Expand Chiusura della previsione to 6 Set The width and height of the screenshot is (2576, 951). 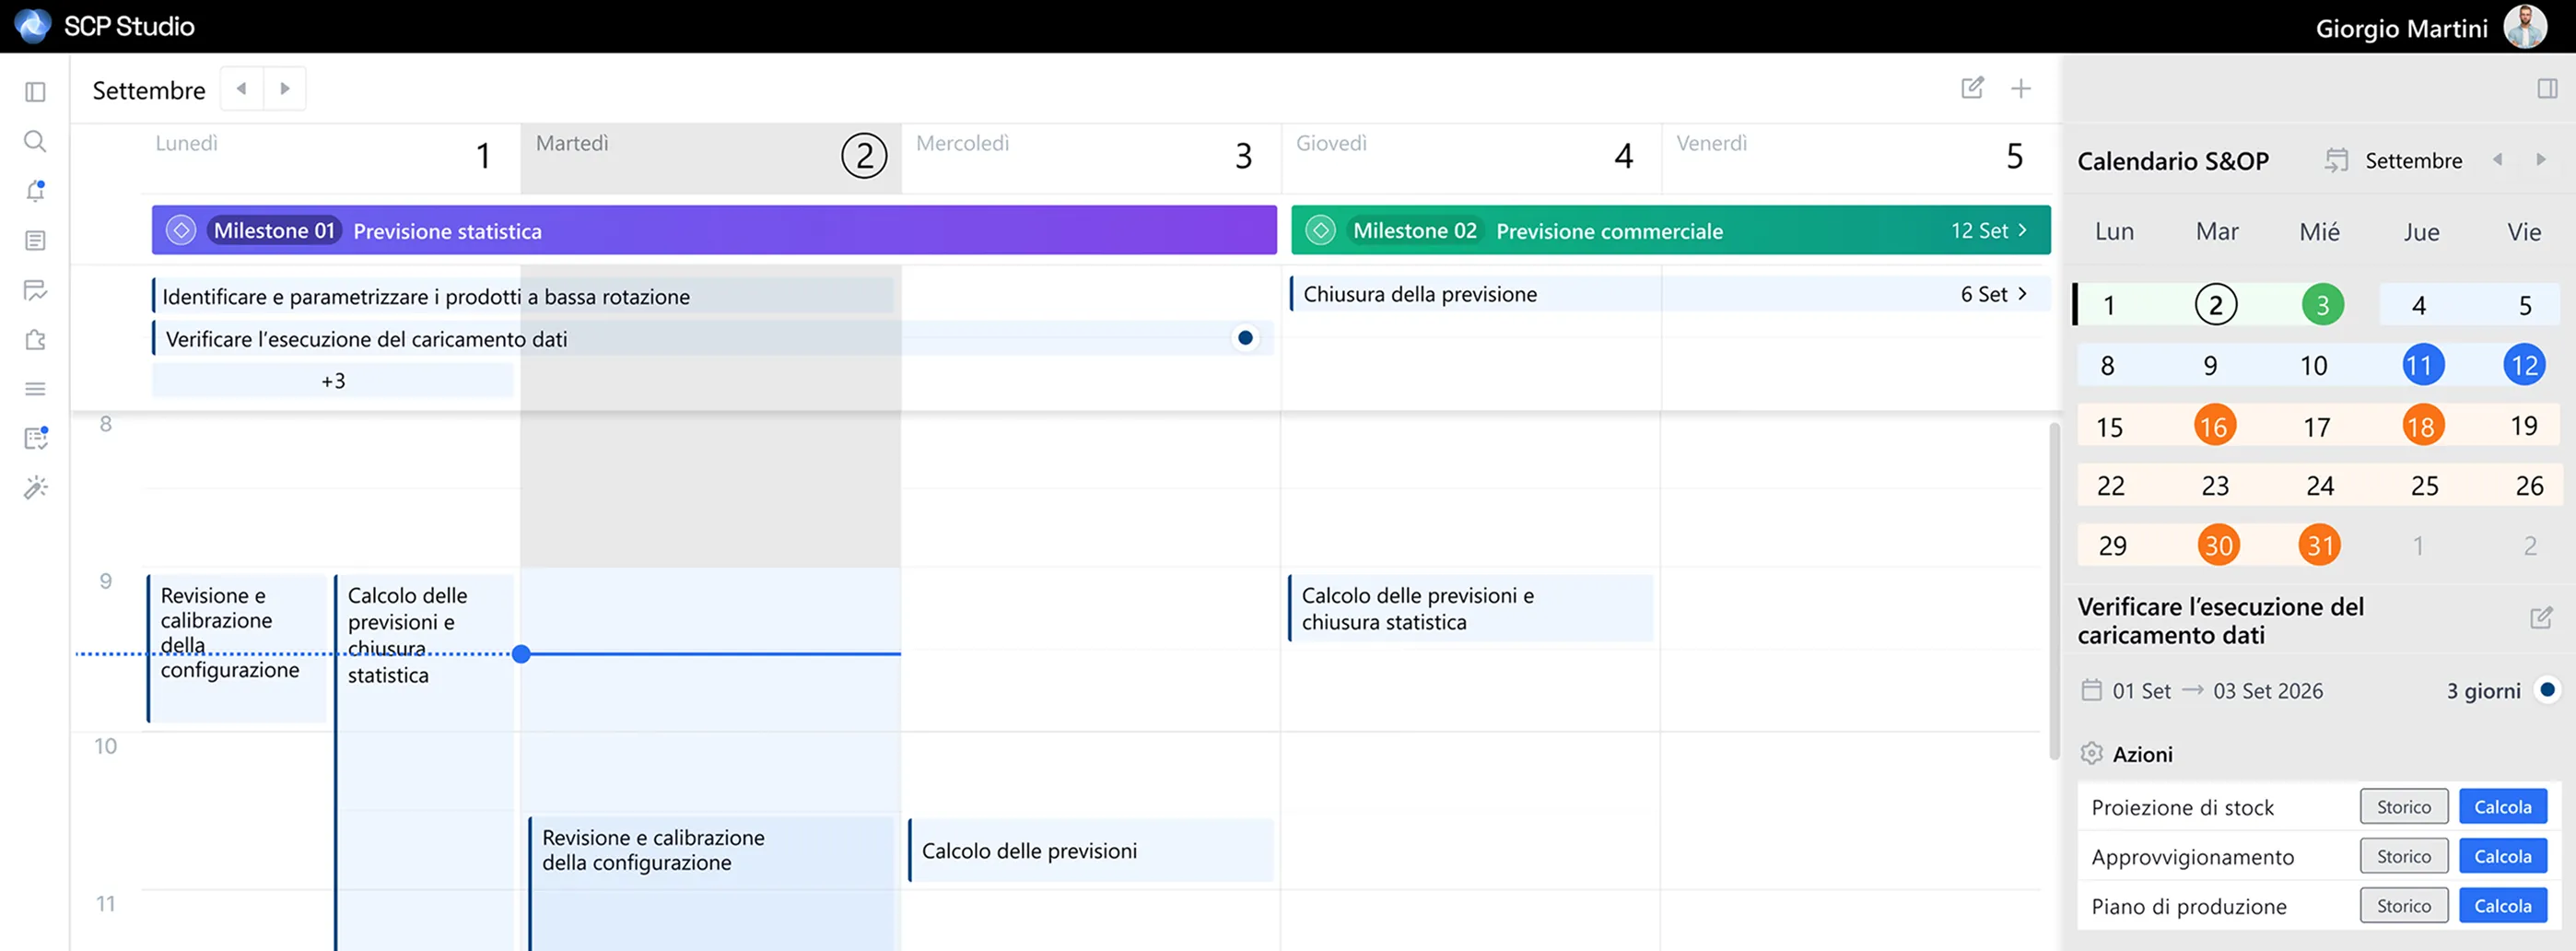click(2022, 294)
